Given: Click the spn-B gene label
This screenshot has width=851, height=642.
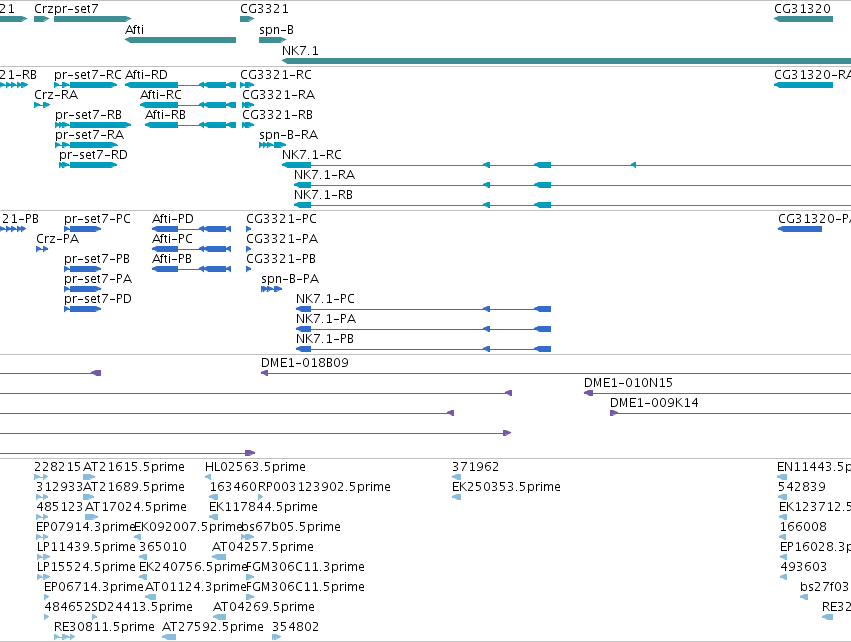Looking at the screenshot, I should click(x=276, y=30).
